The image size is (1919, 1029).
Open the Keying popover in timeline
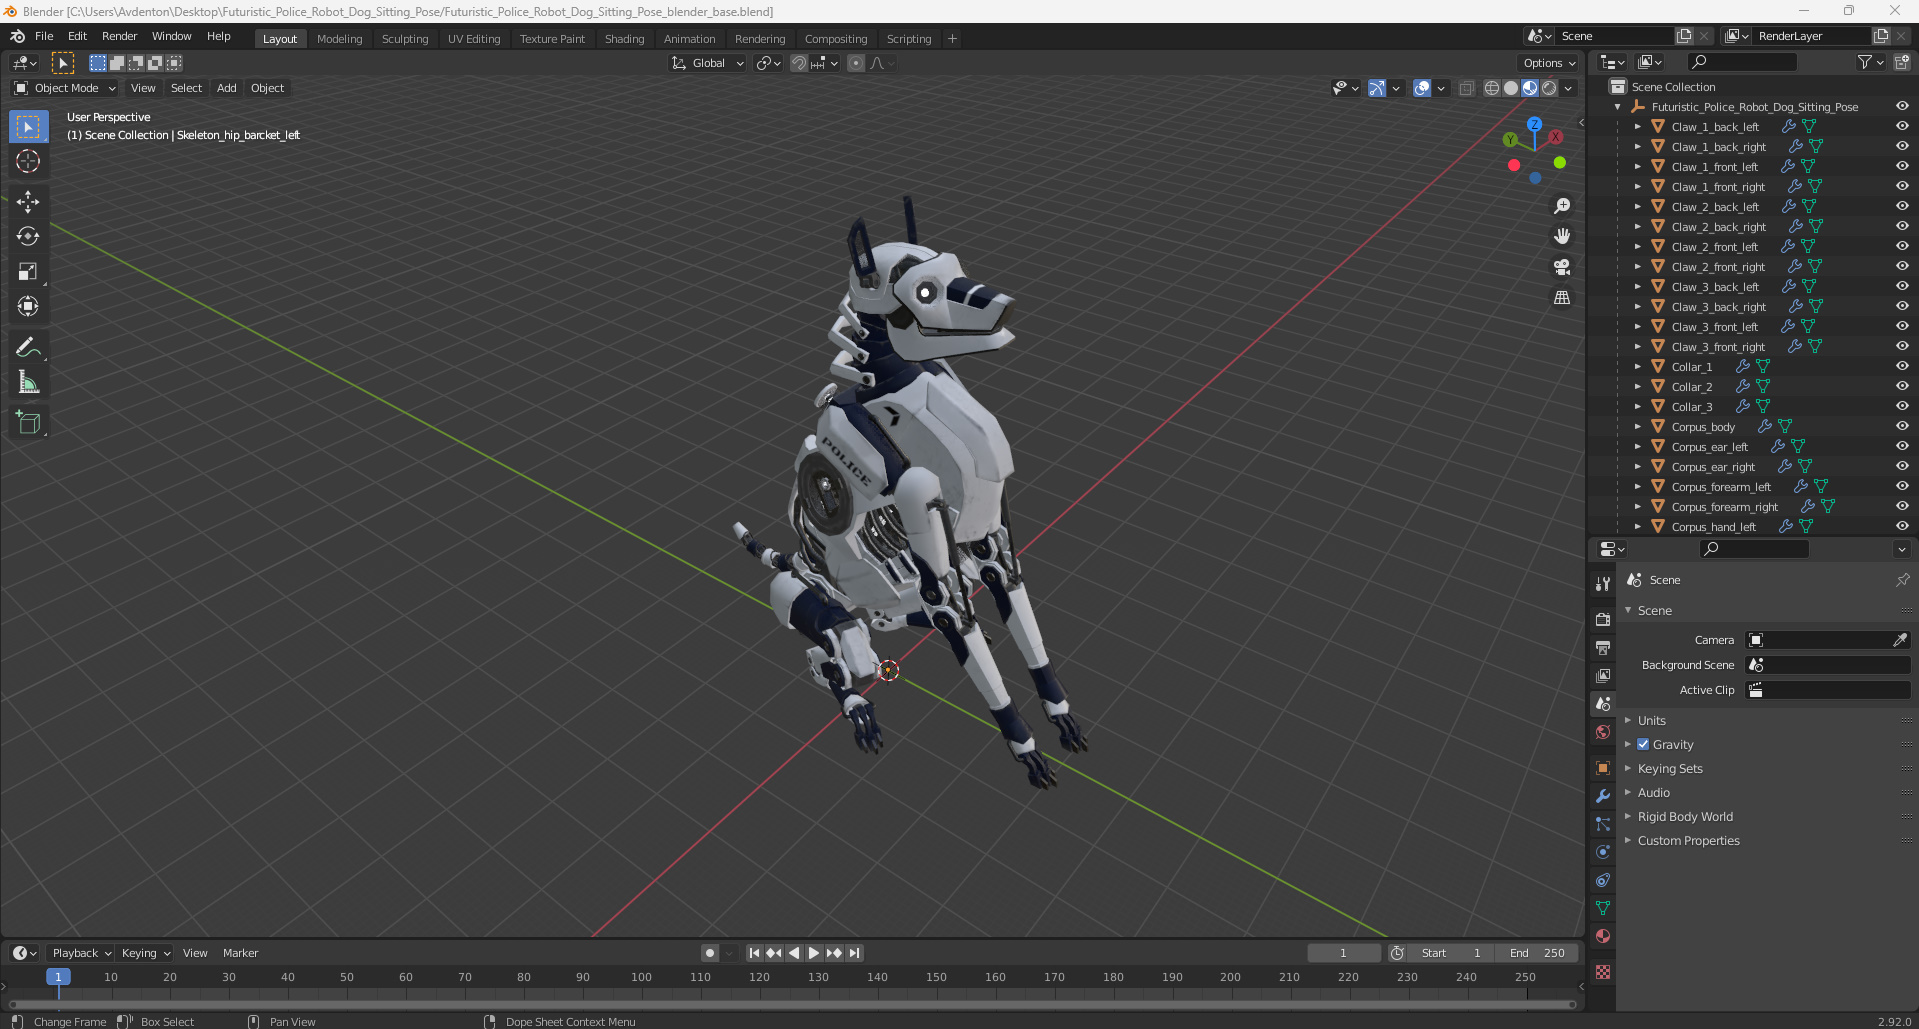pyautogui.click(x=145, y=953)
